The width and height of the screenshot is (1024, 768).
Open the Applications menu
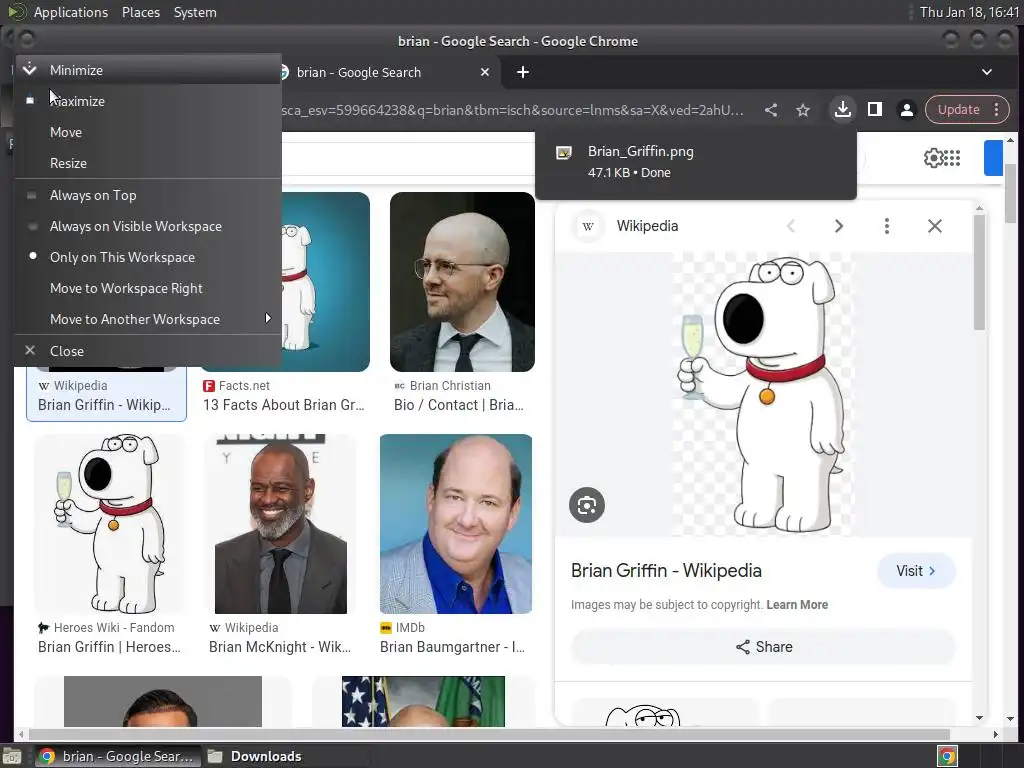71,12
